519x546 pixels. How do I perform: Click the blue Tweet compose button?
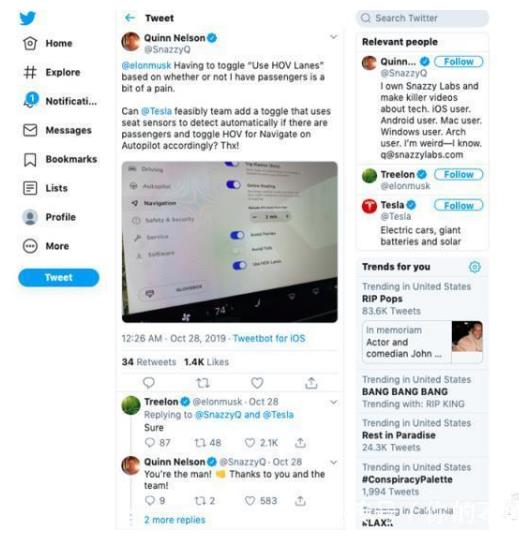click(59, 278)
